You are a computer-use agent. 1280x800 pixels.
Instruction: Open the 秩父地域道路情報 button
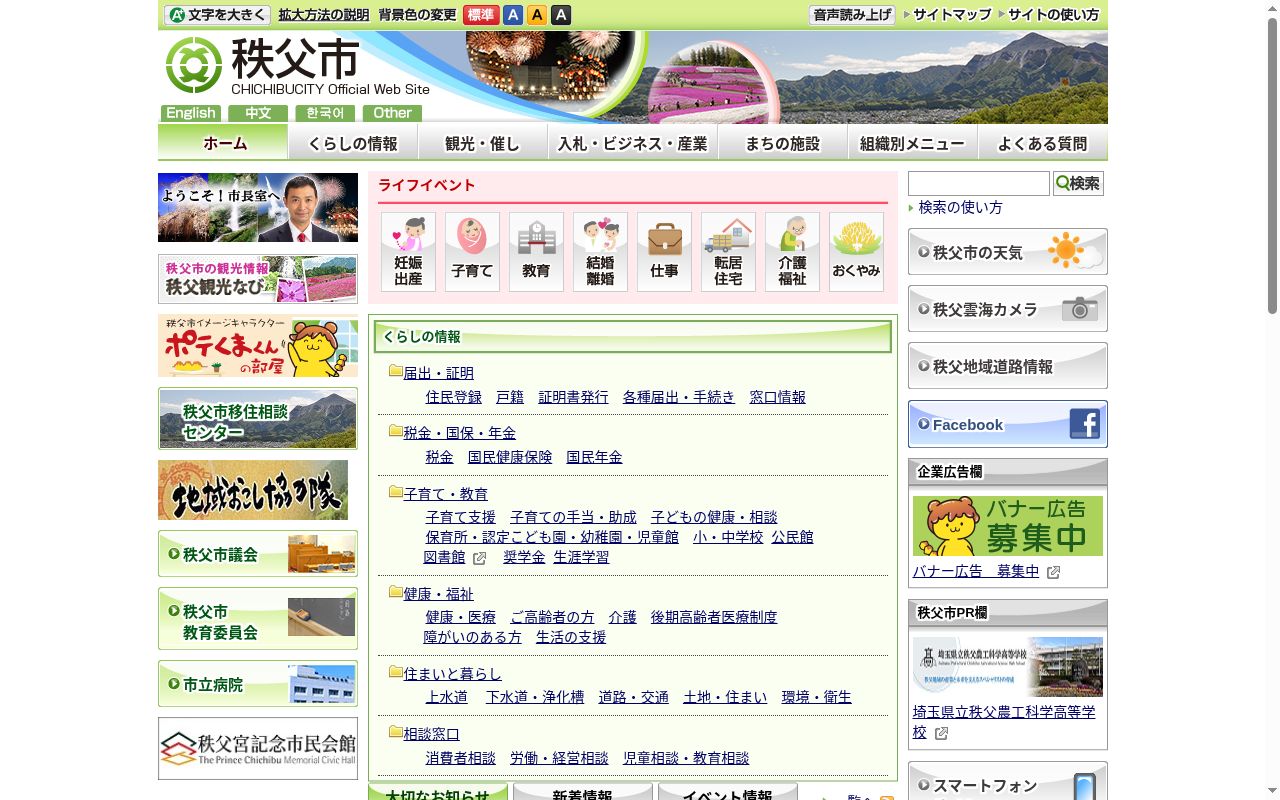[1008, 366]
